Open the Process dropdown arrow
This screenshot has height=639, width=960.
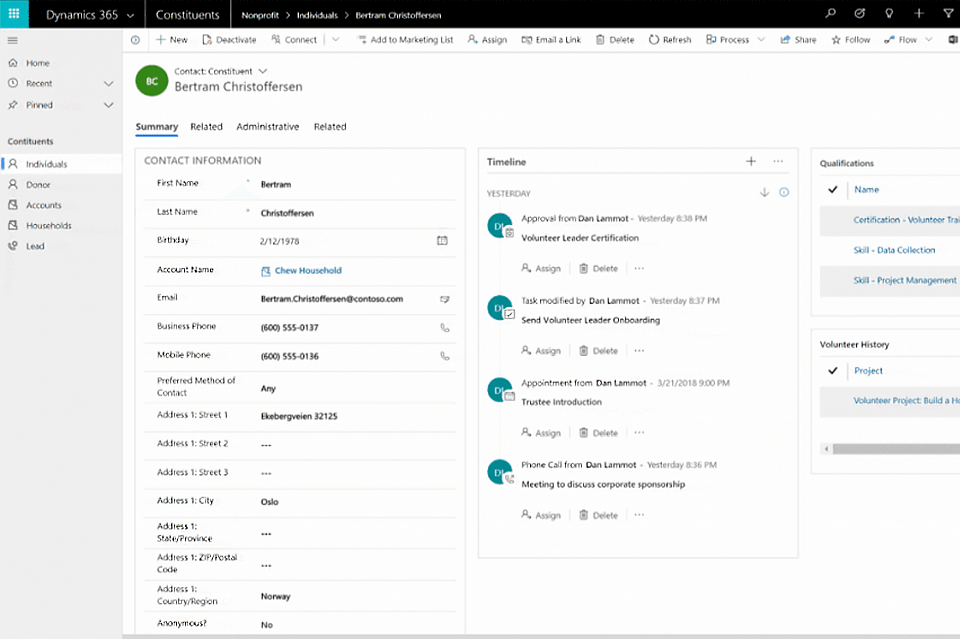[761, 40]
